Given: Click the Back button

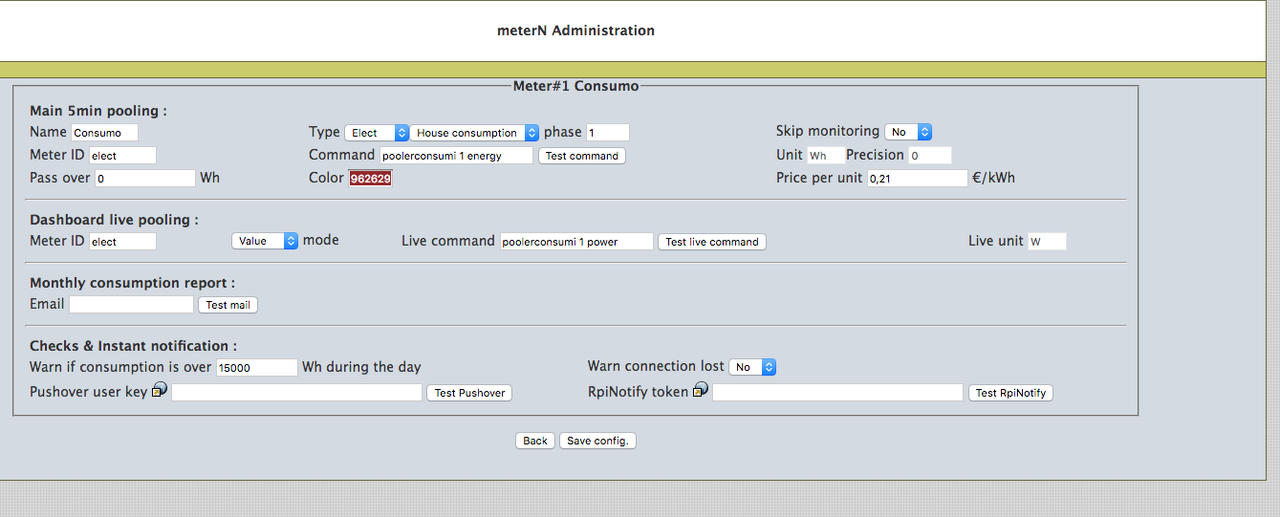Looking at the screenshot, I should [535, 441].
